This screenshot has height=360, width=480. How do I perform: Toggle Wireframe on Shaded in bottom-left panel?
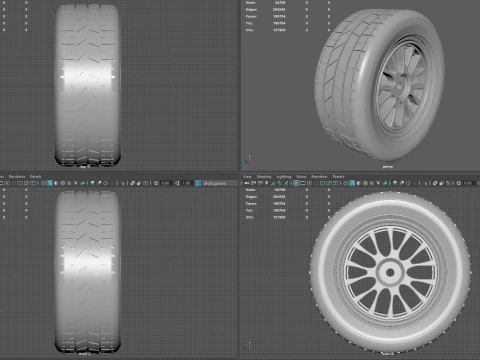pos(63,183)
